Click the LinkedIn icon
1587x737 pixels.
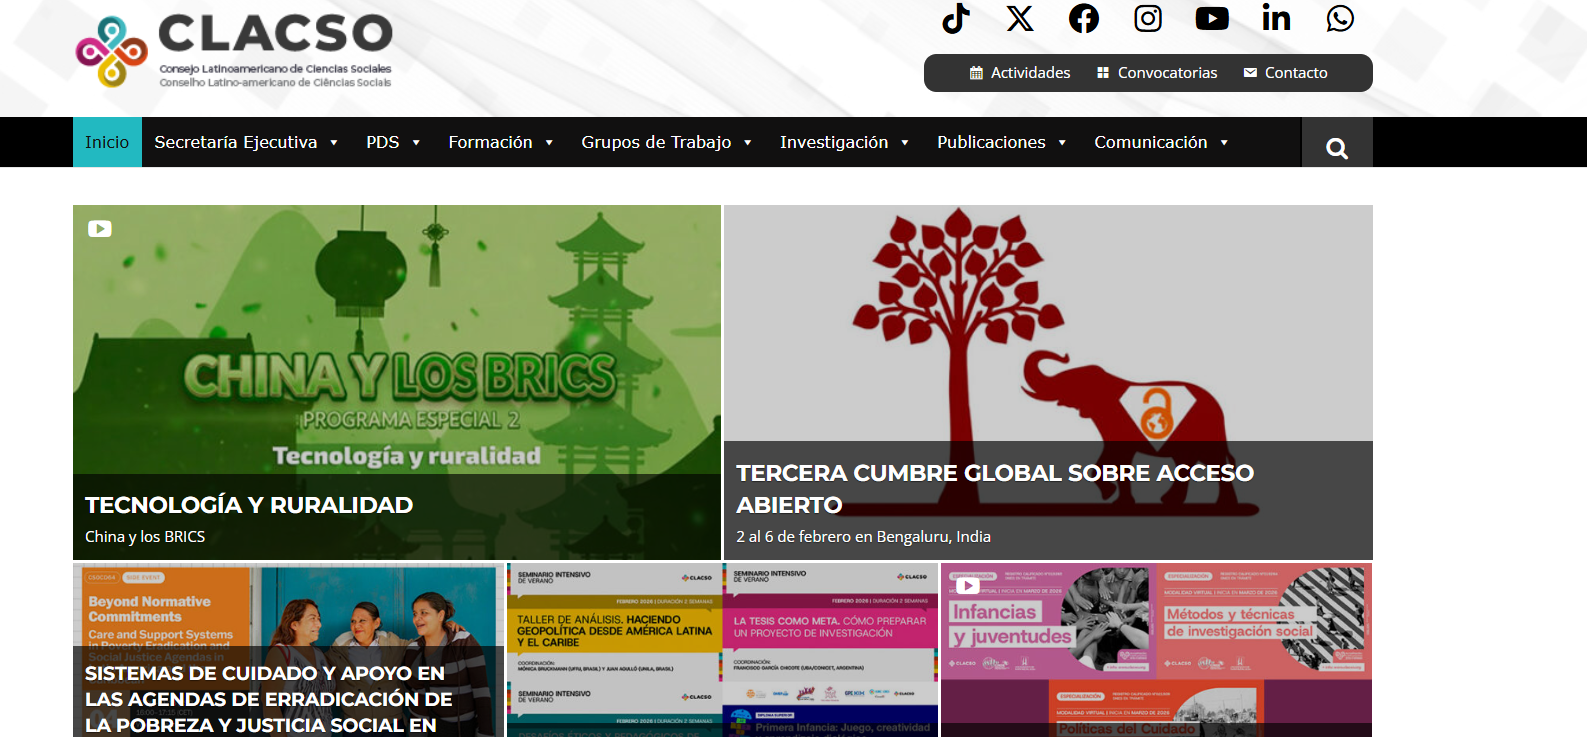(1276, 18)
